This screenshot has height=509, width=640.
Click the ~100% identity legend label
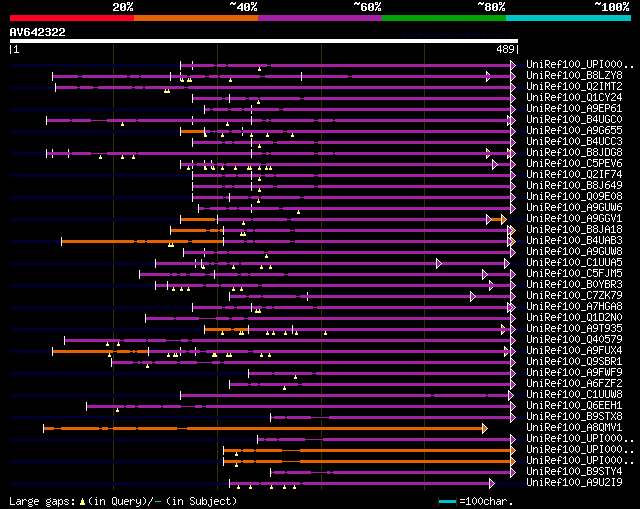[x=611, y=7]
